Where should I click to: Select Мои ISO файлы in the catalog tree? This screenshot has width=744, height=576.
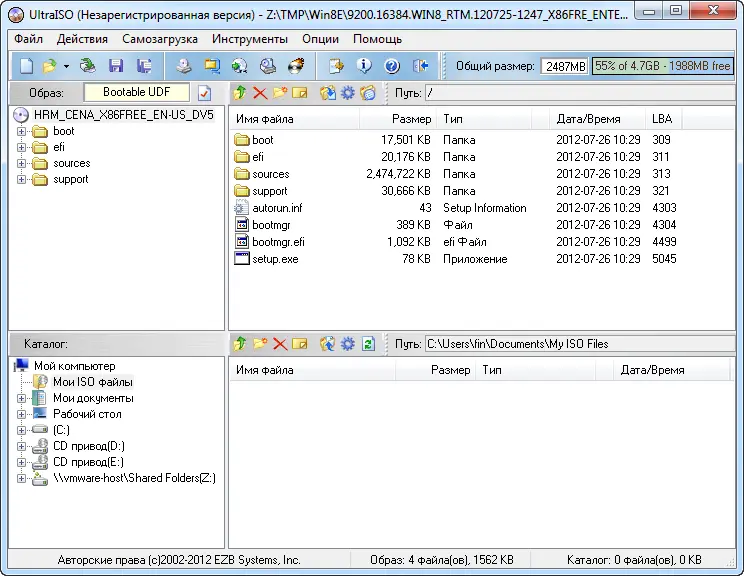pyautogui.click(x=93, y=382)
